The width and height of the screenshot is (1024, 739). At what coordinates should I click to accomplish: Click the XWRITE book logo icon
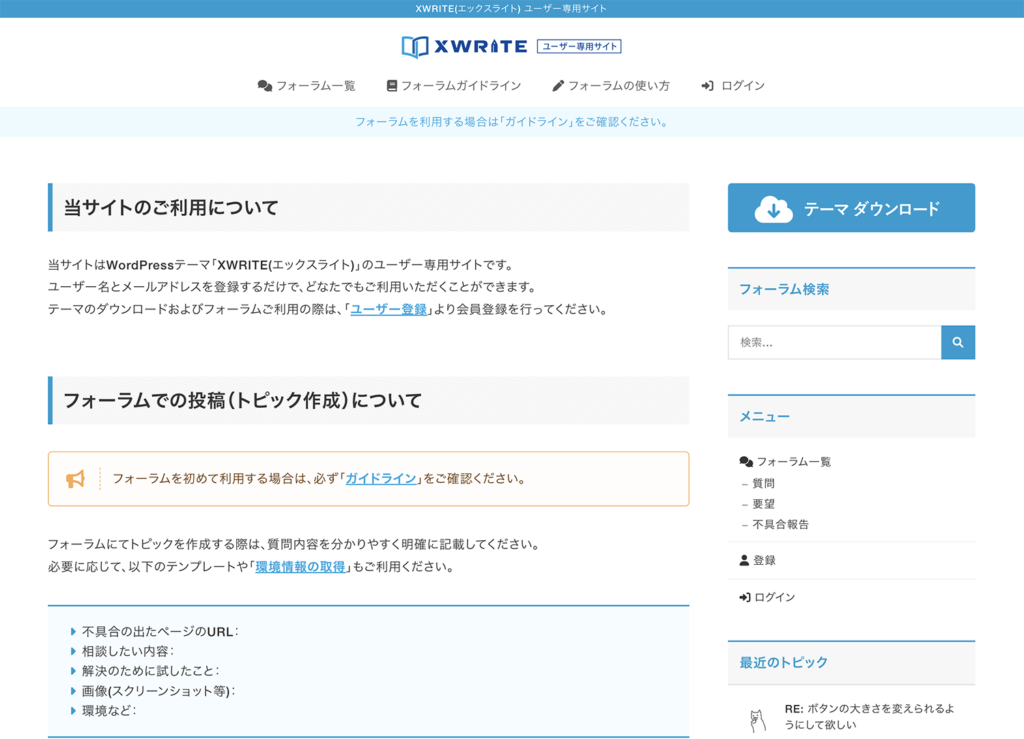(413, 45)
